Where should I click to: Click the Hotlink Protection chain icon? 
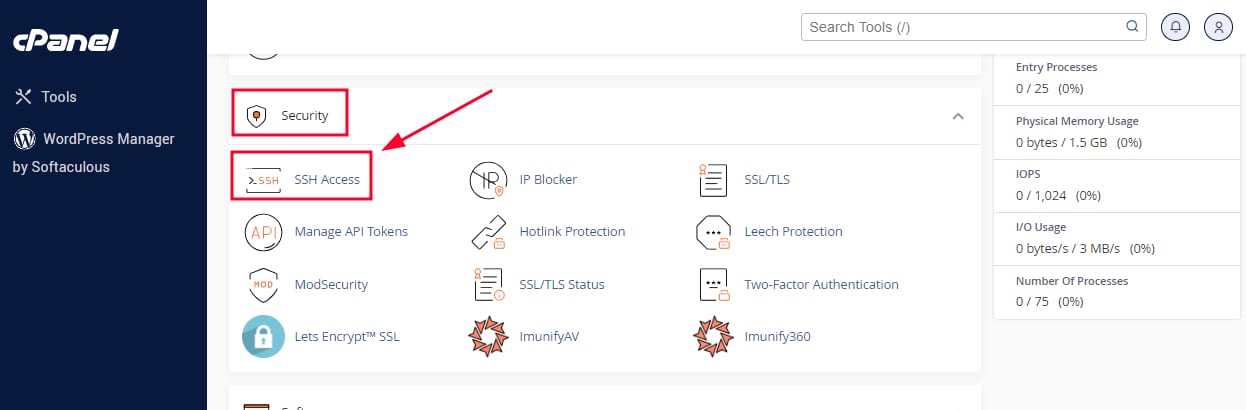pos(489,232)
